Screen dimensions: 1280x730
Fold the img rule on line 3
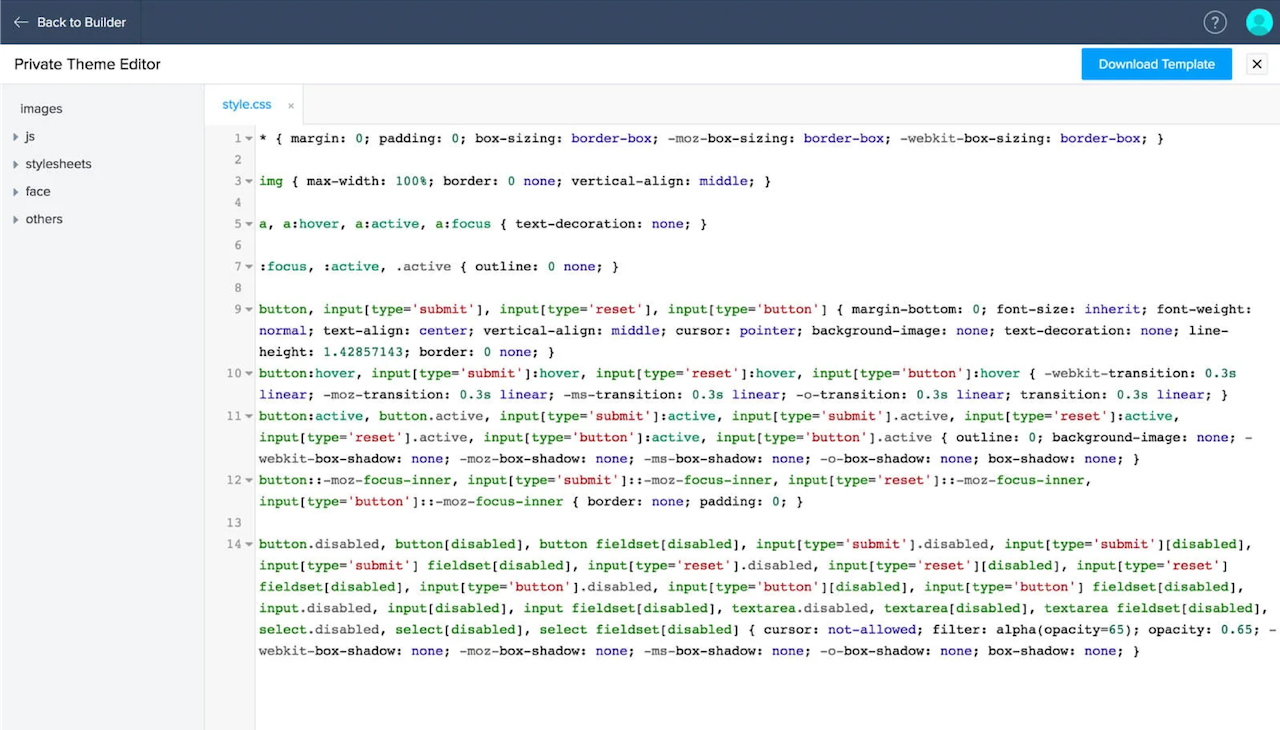[x=249, y=182]
